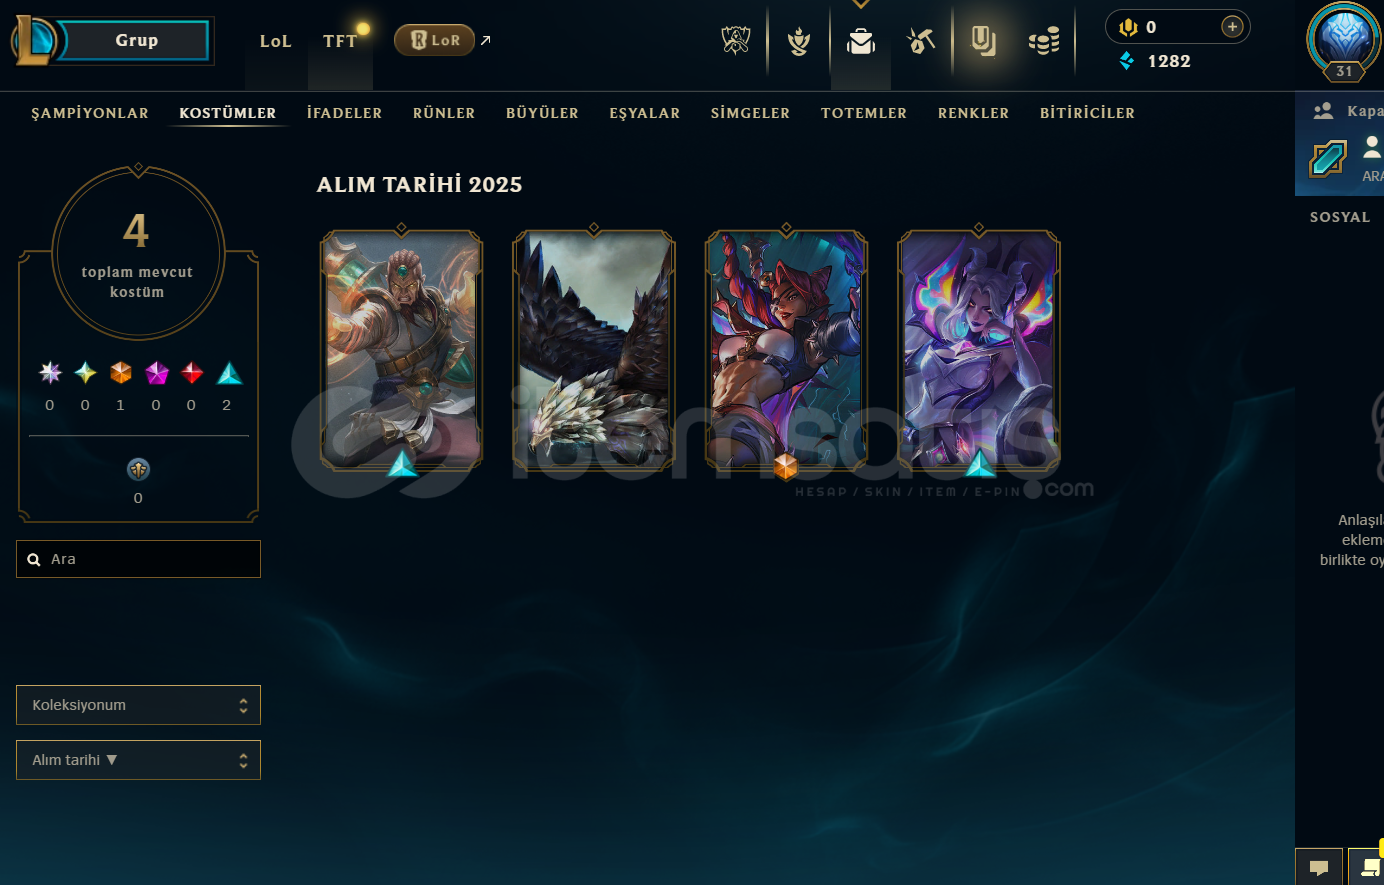
Task: Click the plus button to purchase RP
Action: click(x=1232, y=27)
